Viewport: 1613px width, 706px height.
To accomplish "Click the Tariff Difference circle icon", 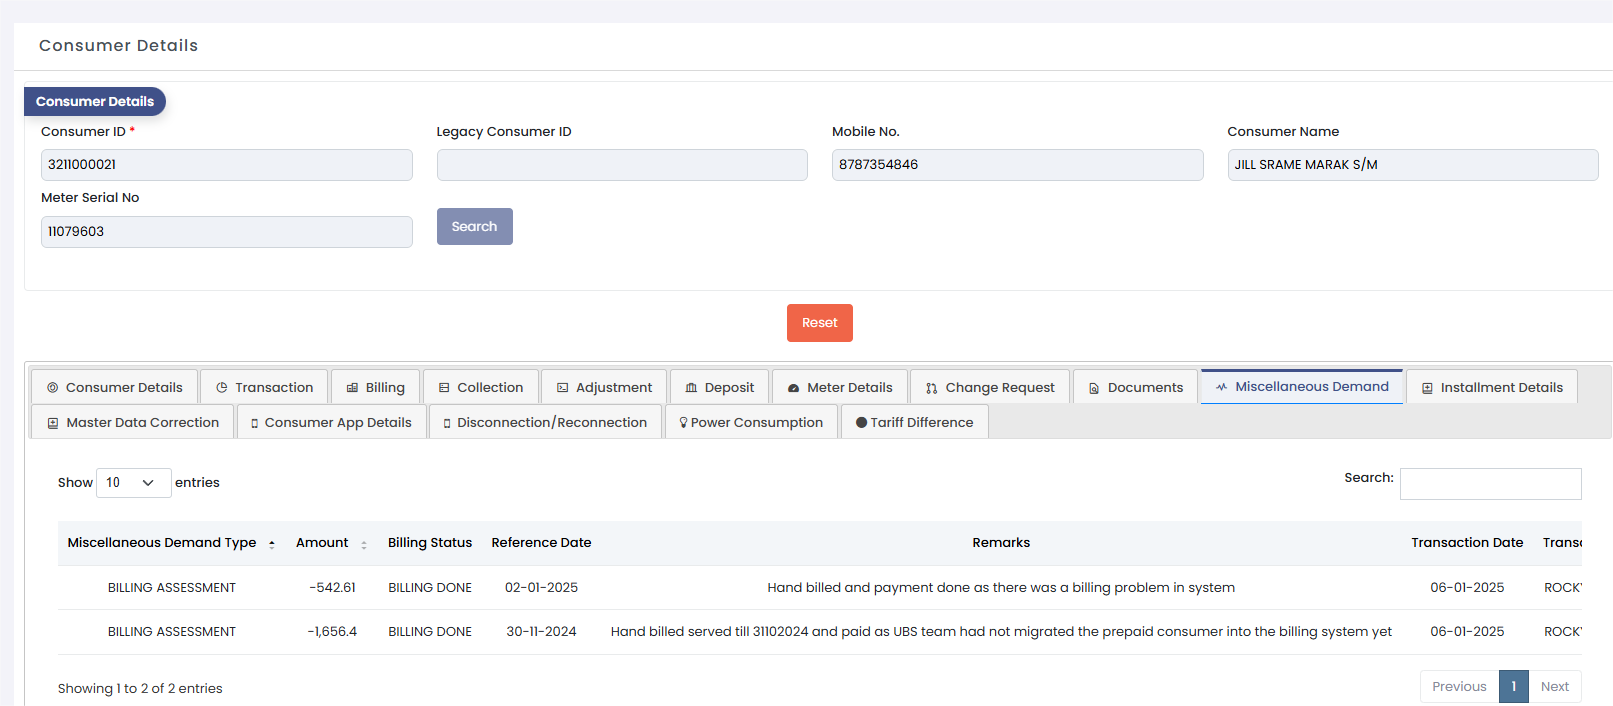I will pyautogui.click(x=861, y=423).
